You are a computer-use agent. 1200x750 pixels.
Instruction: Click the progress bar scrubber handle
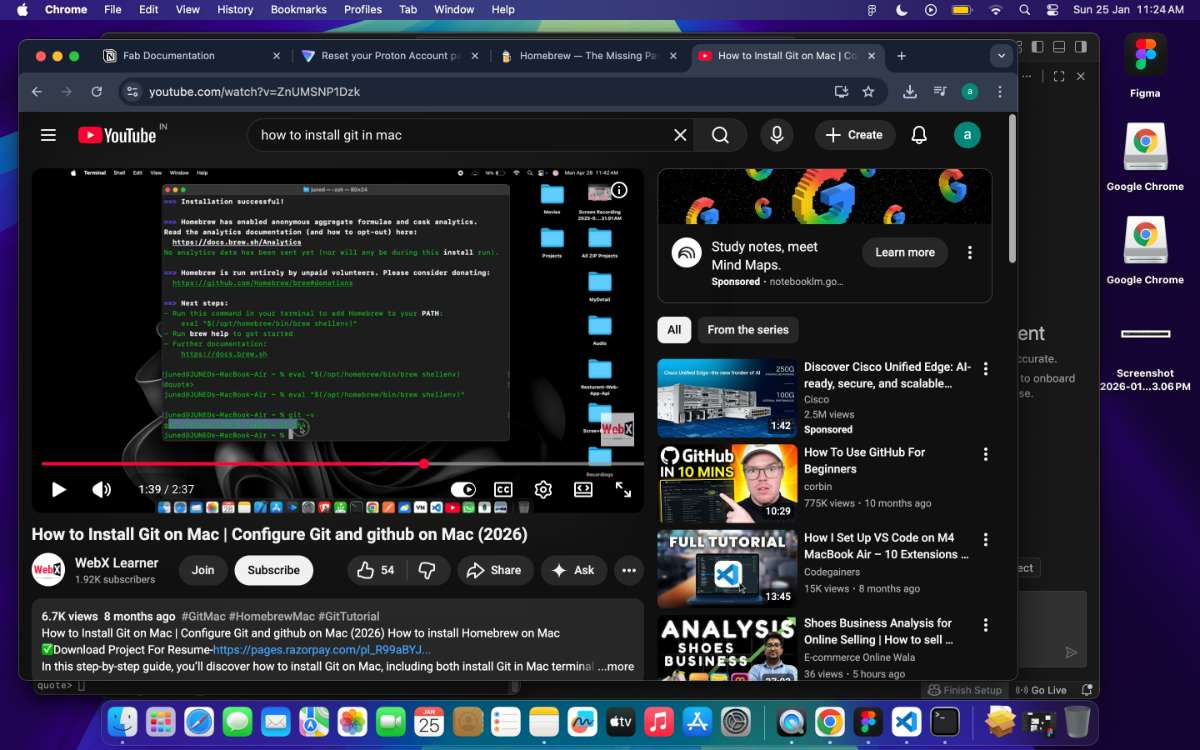424,464
